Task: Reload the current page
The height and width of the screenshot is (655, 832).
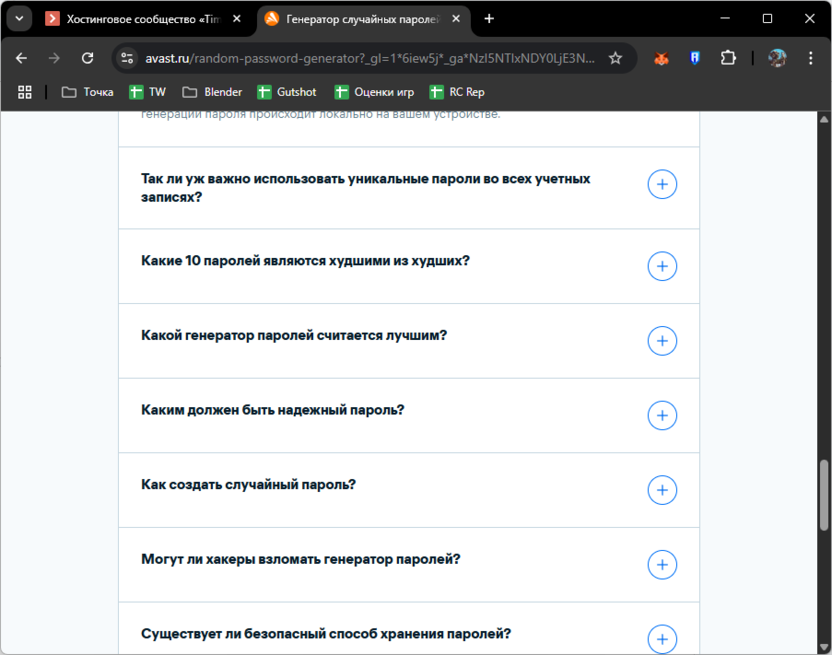Action: [87, 58]
